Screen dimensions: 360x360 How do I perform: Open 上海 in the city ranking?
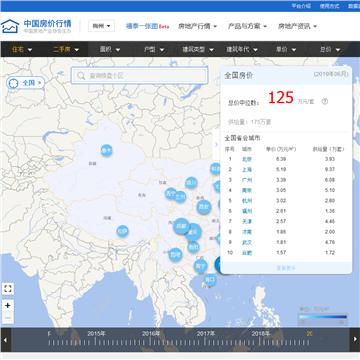click(x=247, y=169)
